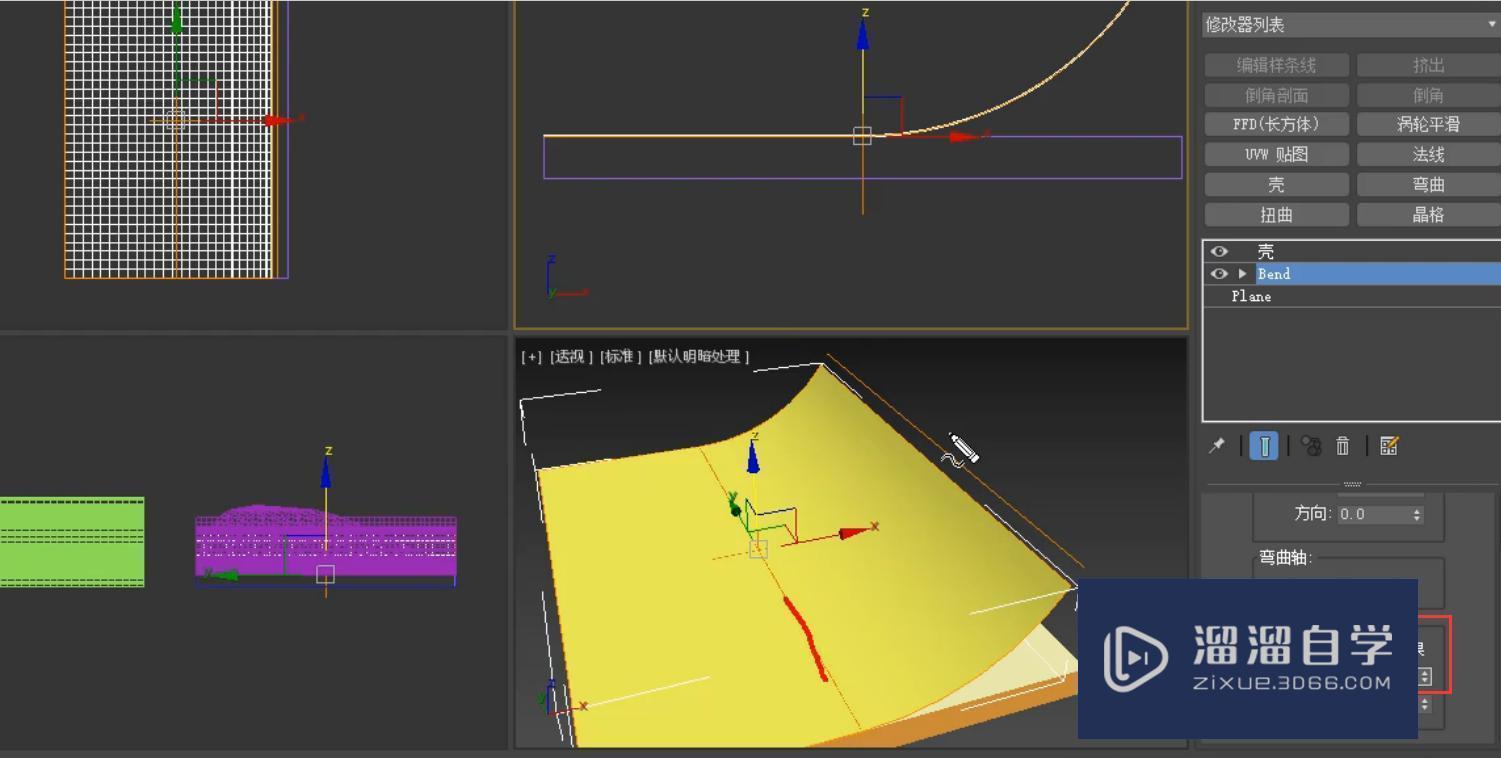1501x758 pixels.
Task: Click the blue Z-axis arrow in left viewport
Action: (x=326, y=474)
